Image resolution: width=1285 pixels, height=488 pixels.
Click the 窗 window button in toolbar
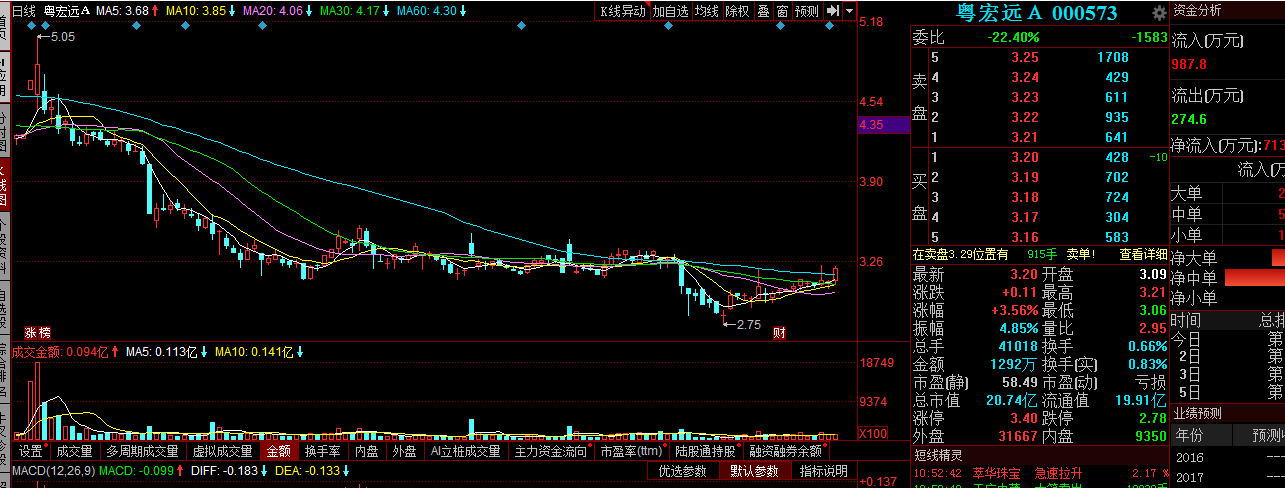[x=782, y=11]
